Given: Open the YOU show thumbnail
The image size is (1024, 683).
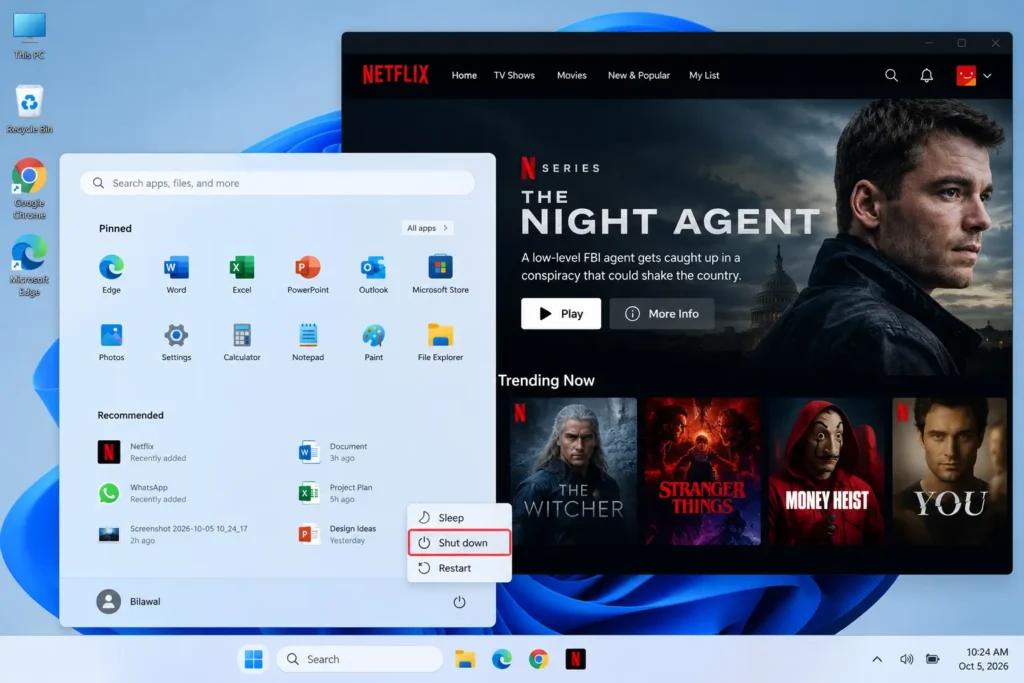Looking at the screenshot, I should (x=950, y=471).
